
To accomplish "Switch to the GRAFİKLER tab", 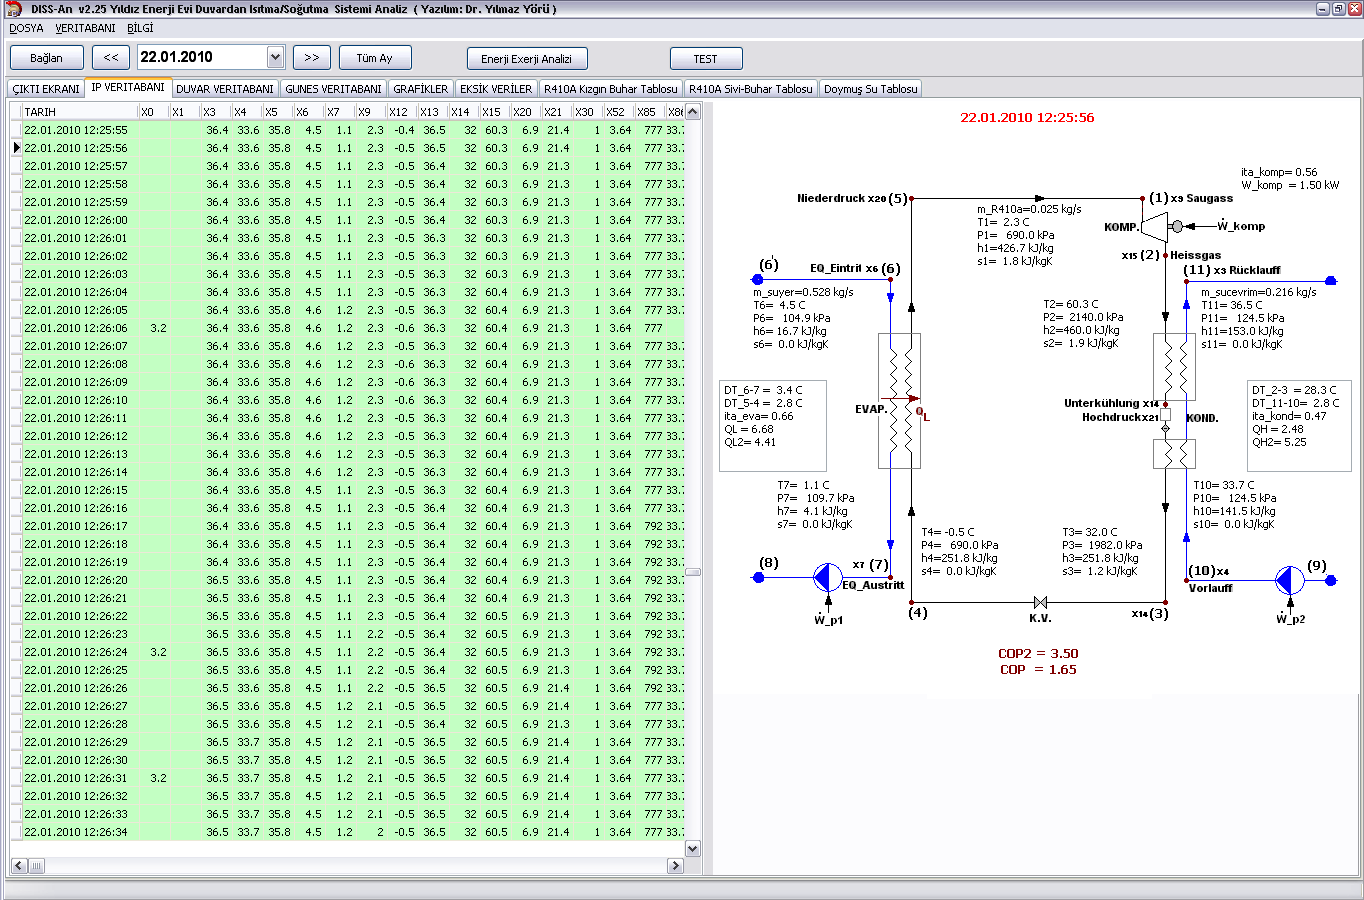I will coord(420,89).
